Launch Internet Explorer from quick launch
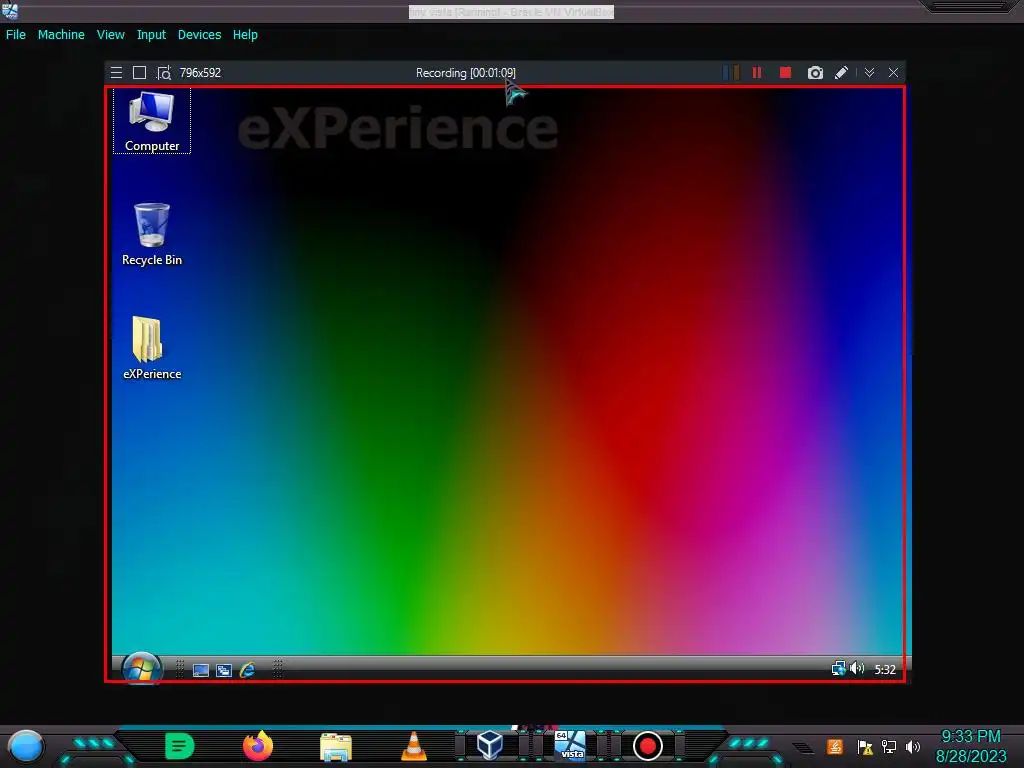The height and width of the screenshot is (768, 1024). 247,670
